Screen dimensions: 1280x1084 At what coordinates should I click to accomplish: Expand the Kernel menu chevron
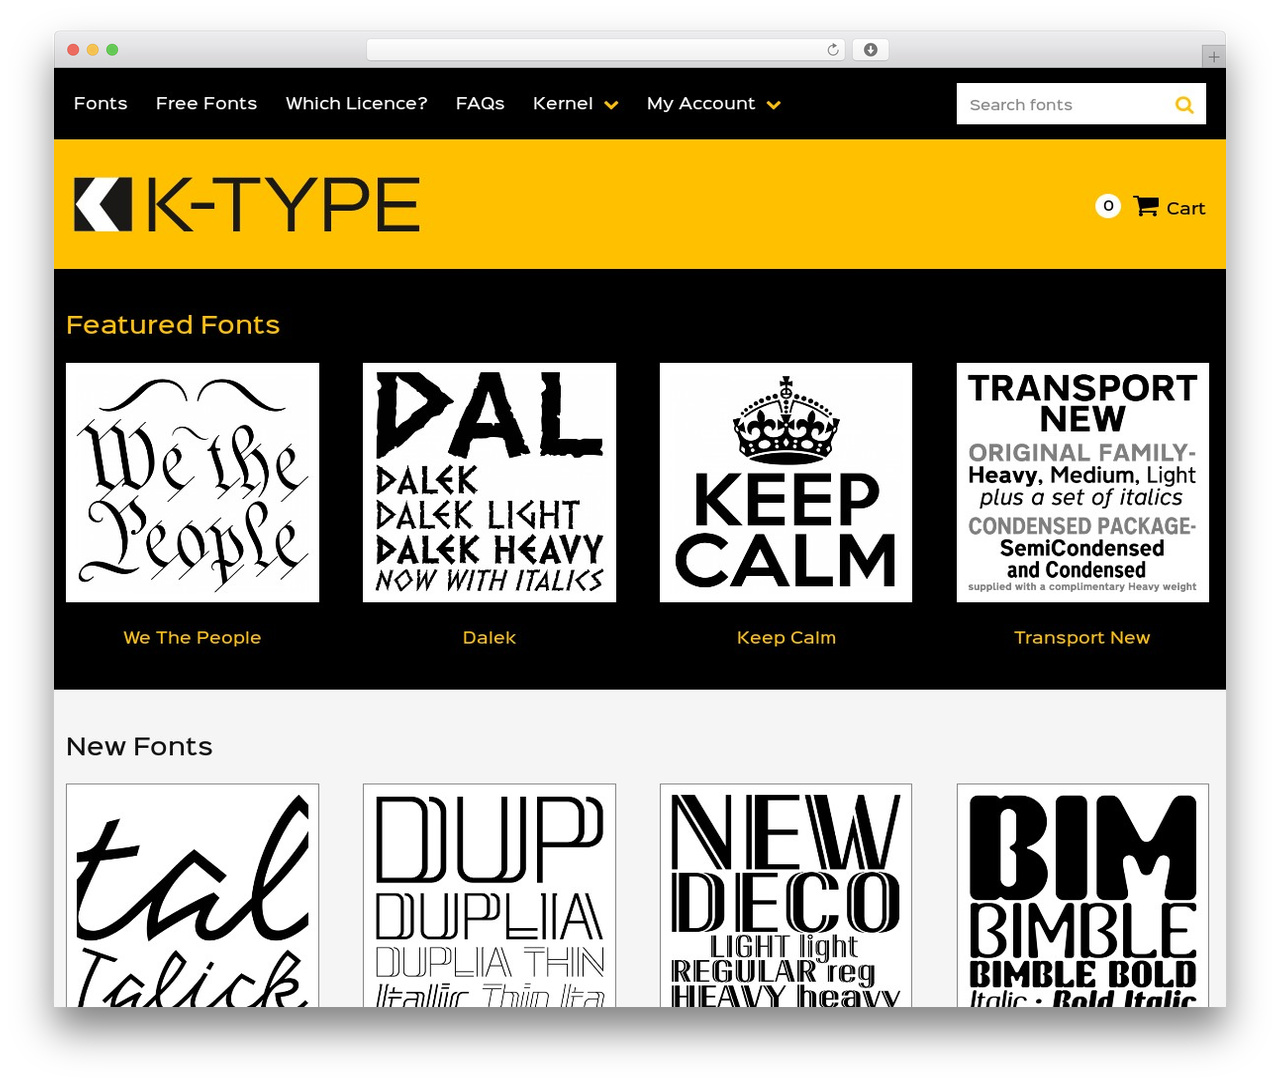coord(611,104)
